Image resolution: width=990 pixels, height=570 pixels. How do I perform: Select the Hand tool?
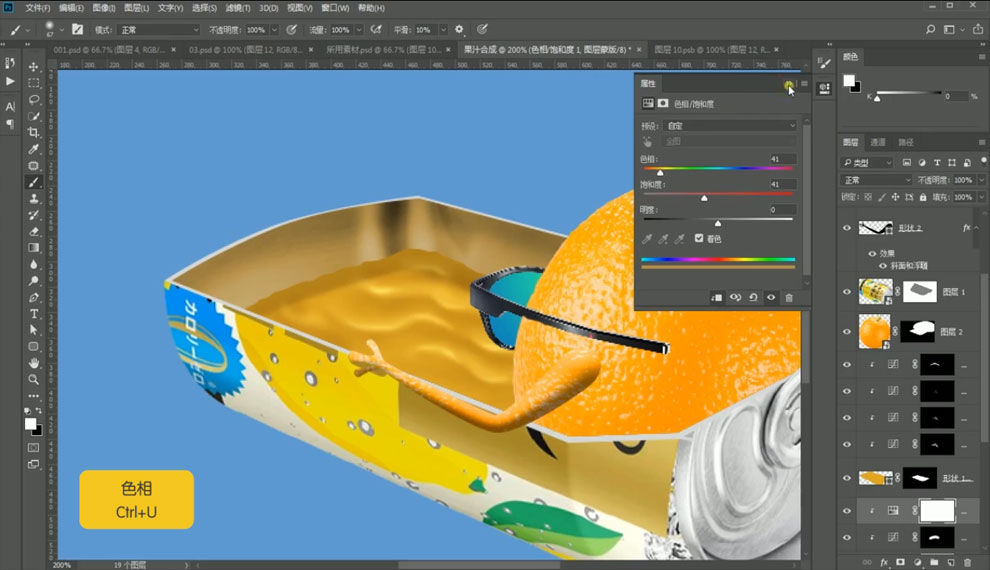coord(33,363)
